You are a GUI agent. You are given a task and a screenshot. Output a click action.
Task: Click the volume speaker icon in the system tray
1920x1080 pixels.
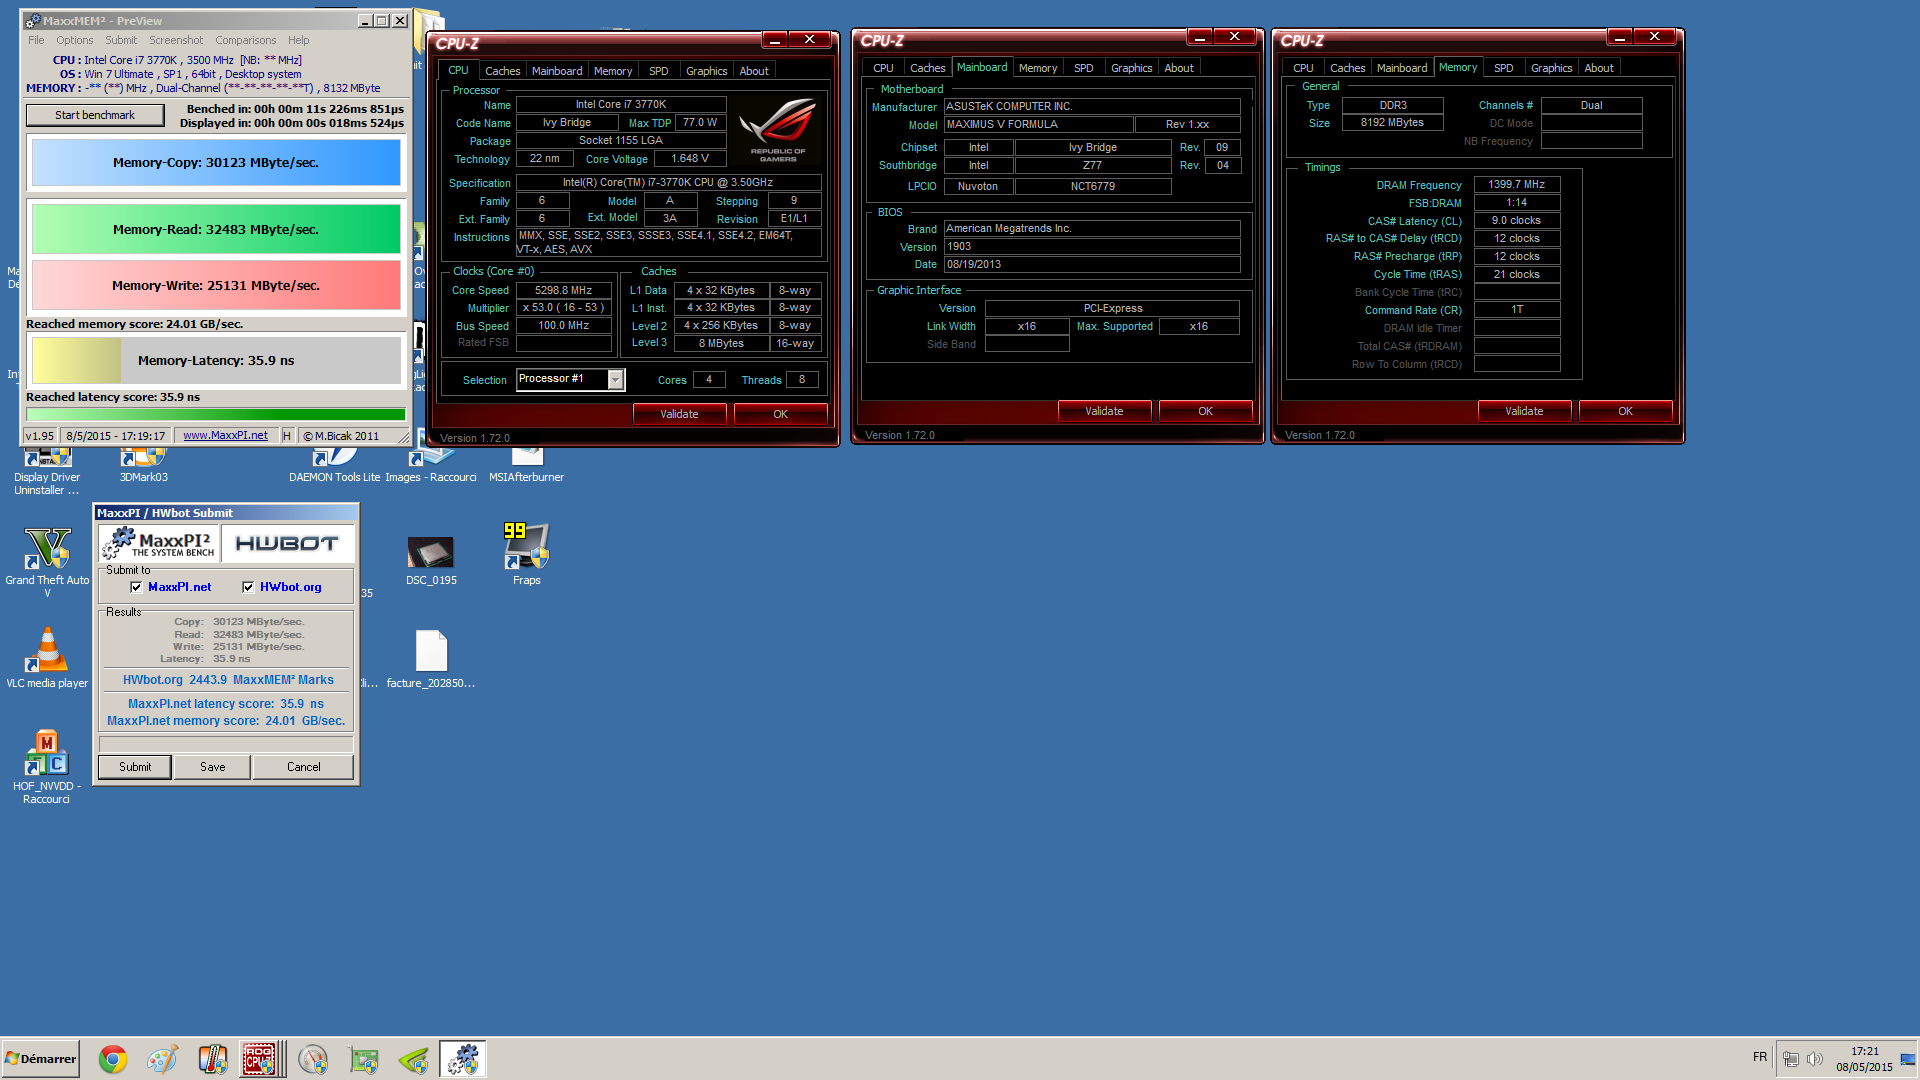[1815, 1059]
